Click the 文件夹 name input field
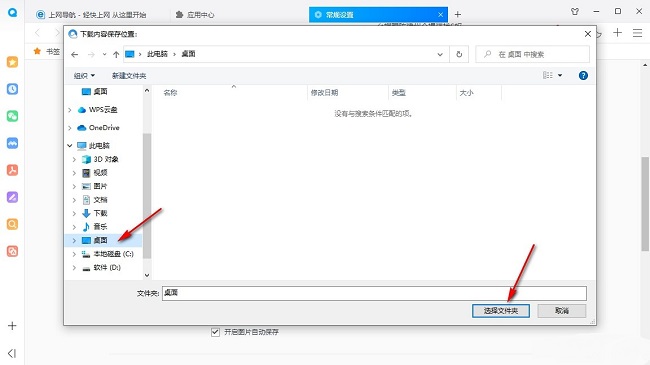The width and height of the screenshot is (650, 365). point(374,293)
